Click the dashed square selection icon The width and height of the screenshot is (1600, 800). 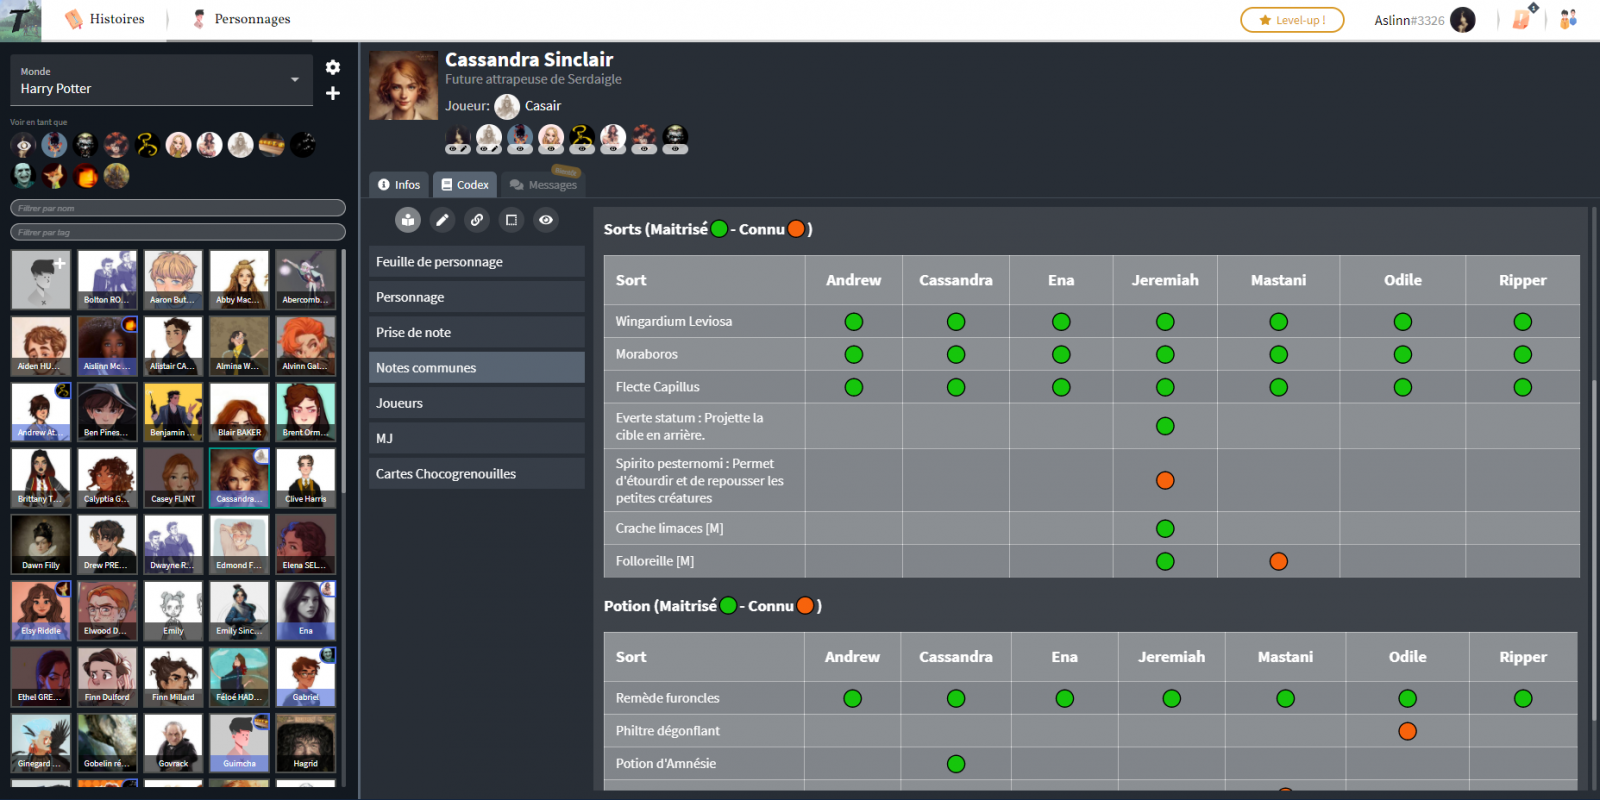pos(511,220)
